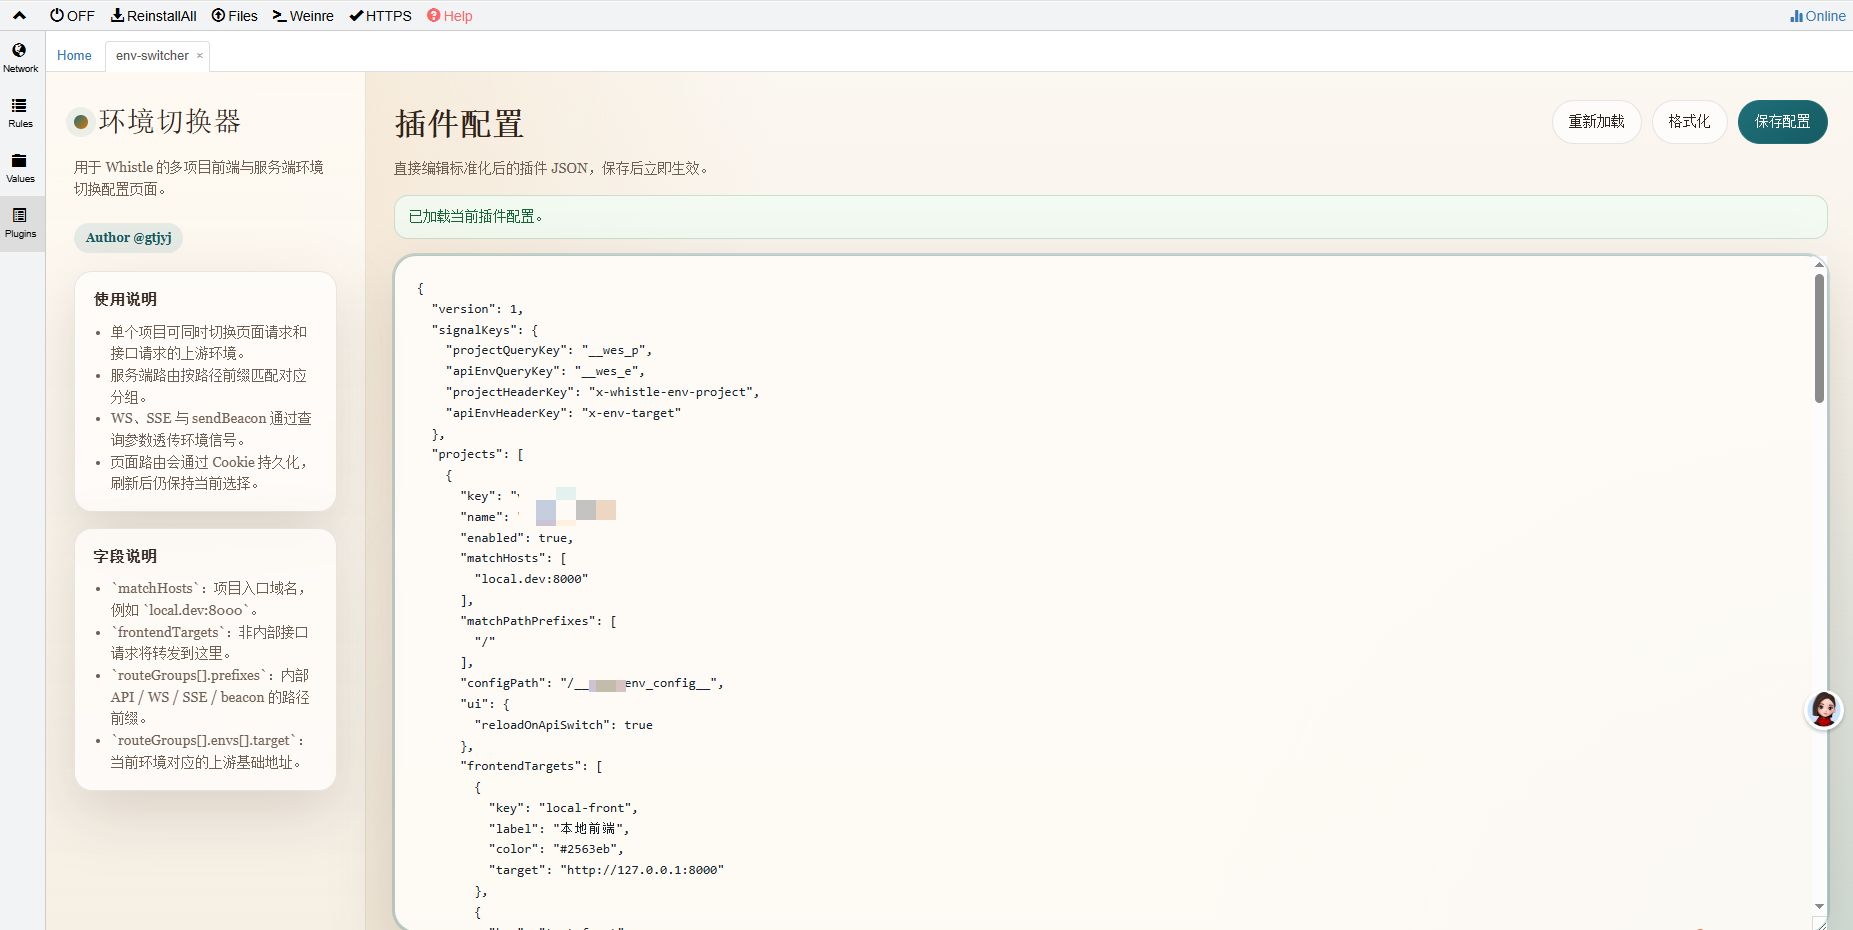Close the env-switcher tab
Image resolution: width=1853 pixels, height=930 pixels.
tap(200, 56)
